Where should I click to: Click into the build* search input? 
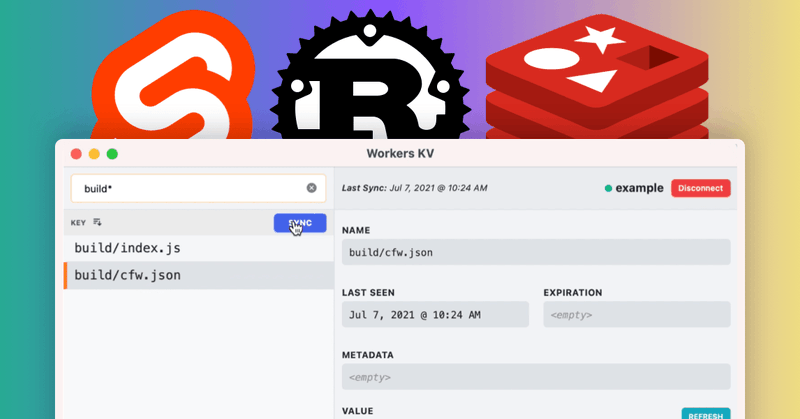[x=198, y=188]
